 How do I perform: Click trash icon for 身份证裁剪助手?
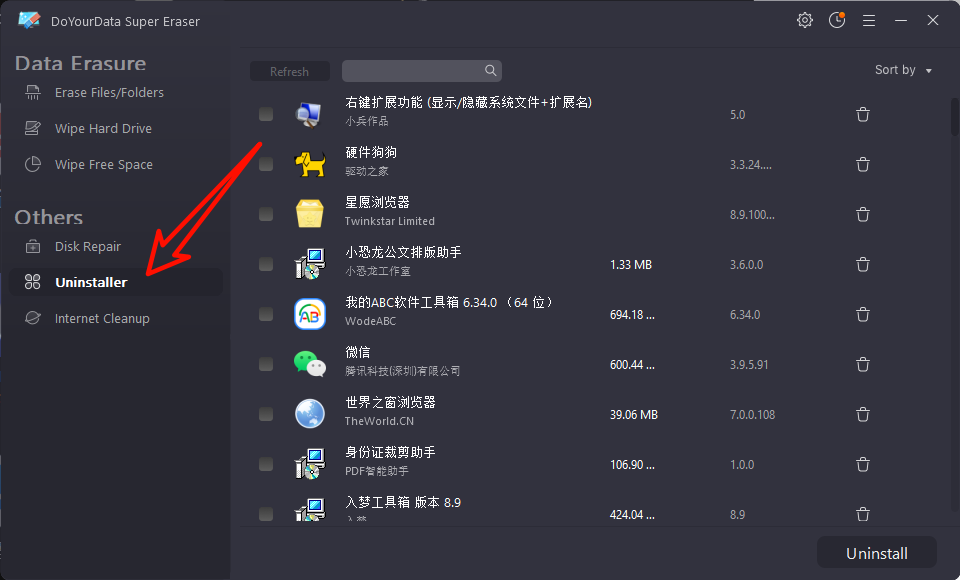coord(863,464)
